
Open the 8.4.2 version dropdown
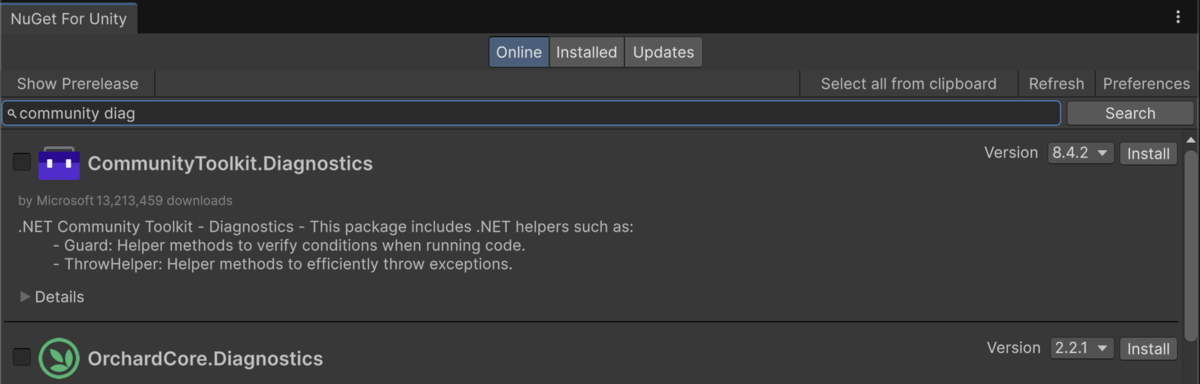point(1081,153)
